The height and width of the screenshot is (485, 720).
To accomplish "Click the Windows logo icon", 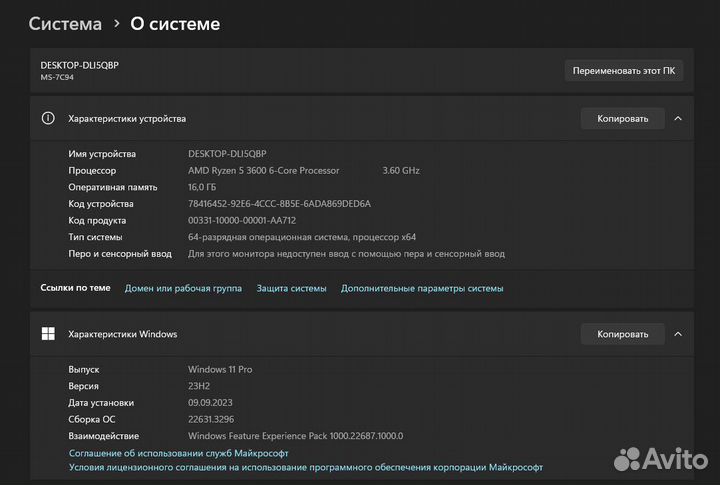I will click(x=48, y=334).
